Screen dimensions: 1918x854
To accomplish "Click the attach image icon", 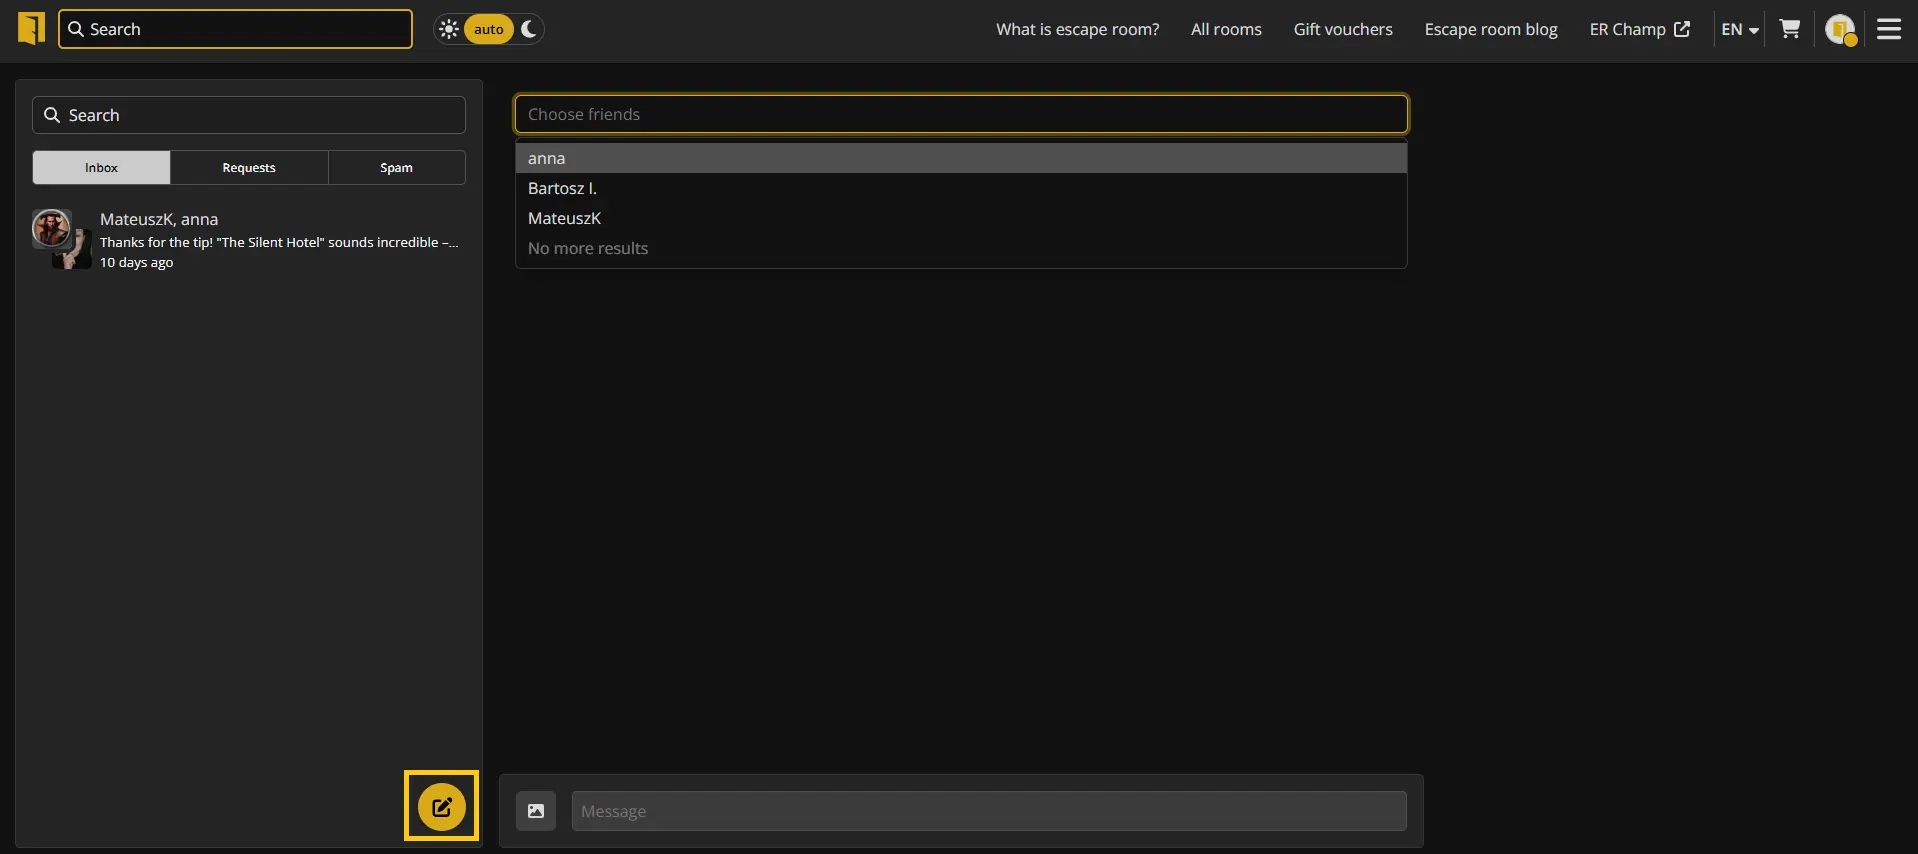I will 536,811.
